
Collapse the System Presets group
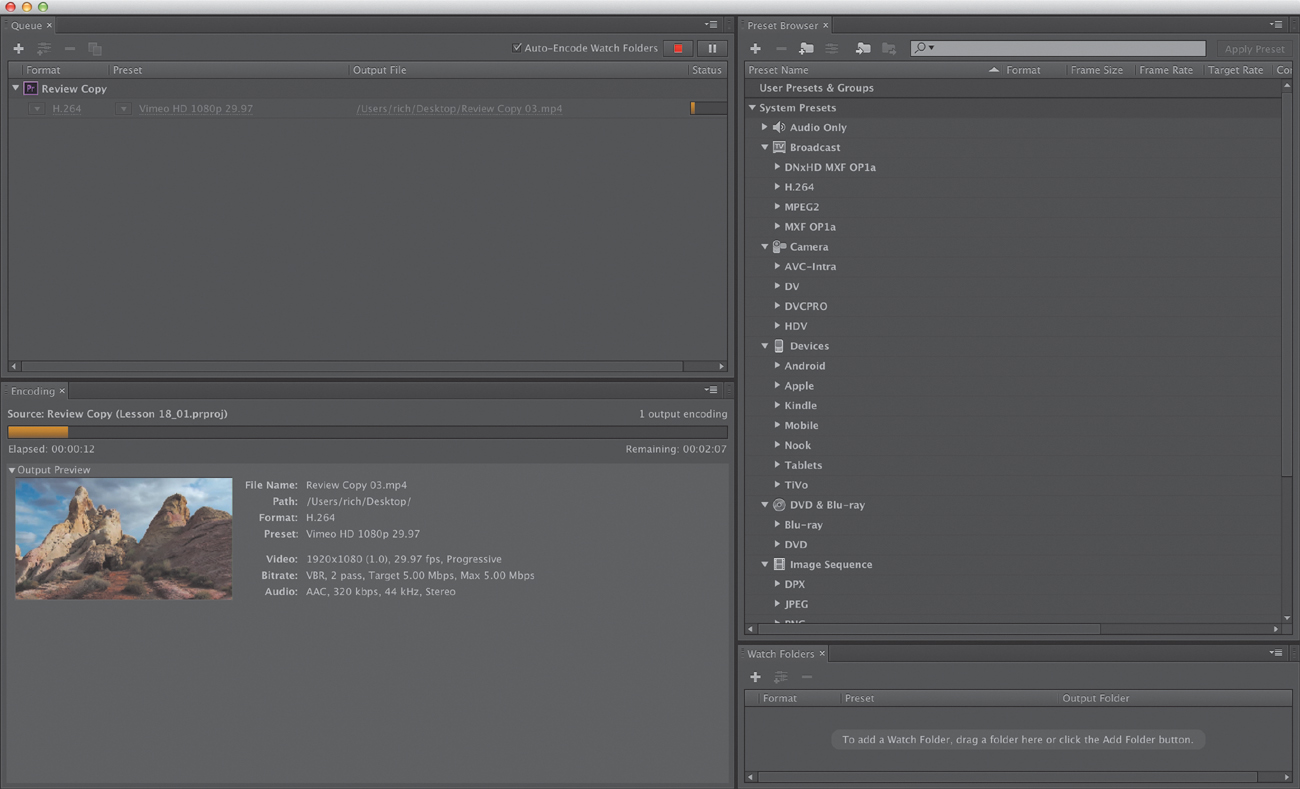tap(752, 108)
